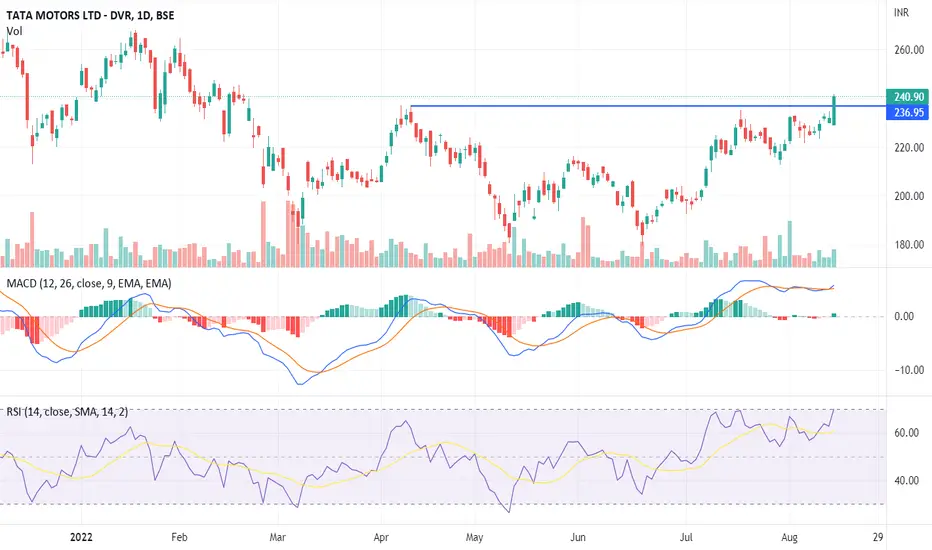
Task: Select the RSI (14, close, SMA, 14, 2) legend
Action: [67, 411]
